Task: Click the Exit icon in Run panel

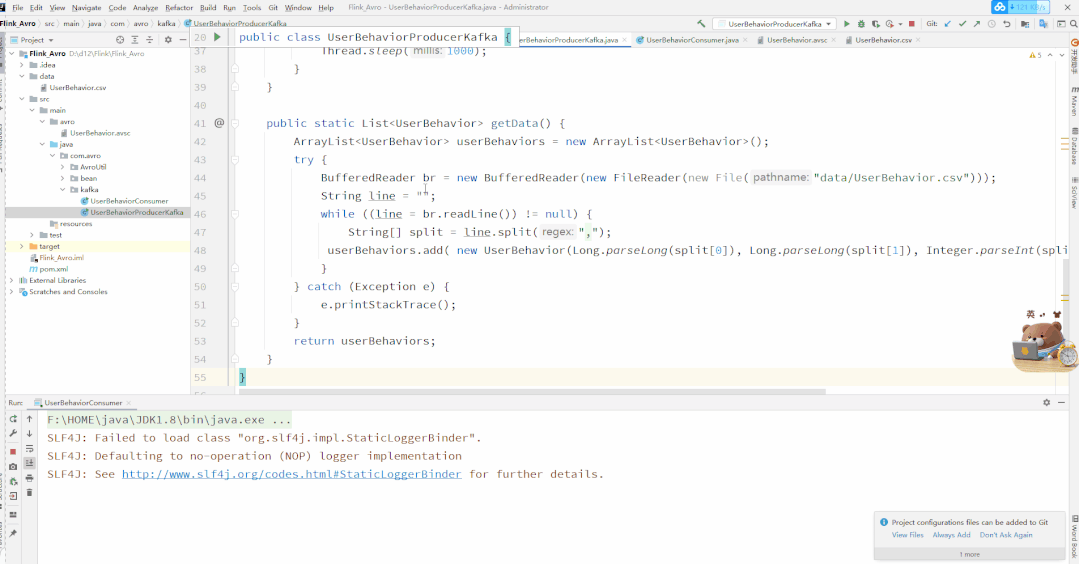Action: pos(13,496)
